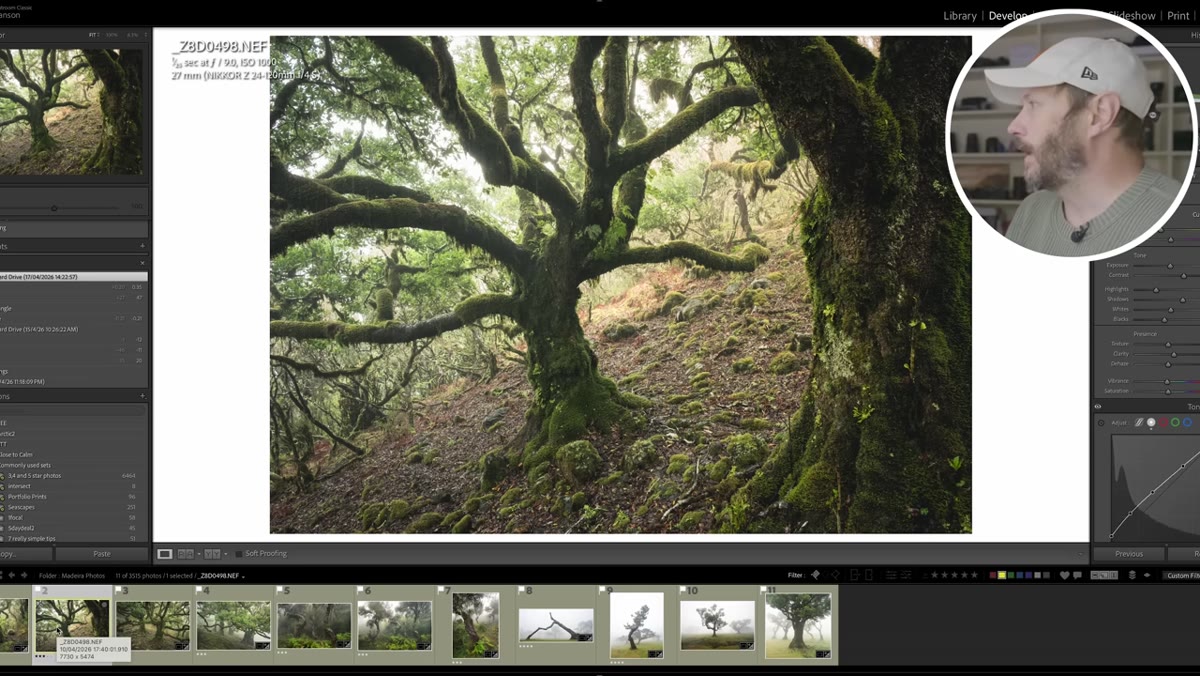Image resolution: width=1200 pixels, height=676 pixels.
Task: Switch to the Print module
Action: [x=1178, y=16]
